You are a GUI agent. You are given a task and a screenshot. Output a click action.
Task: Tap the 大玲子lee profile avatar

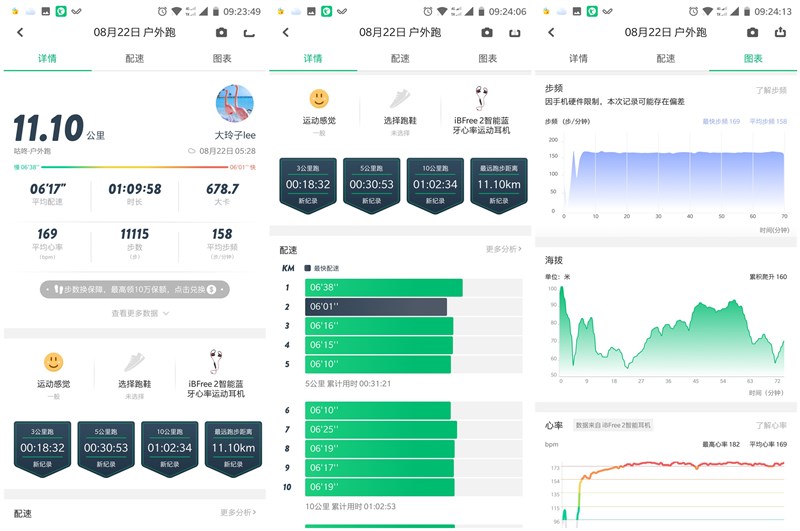coord(234,103)
